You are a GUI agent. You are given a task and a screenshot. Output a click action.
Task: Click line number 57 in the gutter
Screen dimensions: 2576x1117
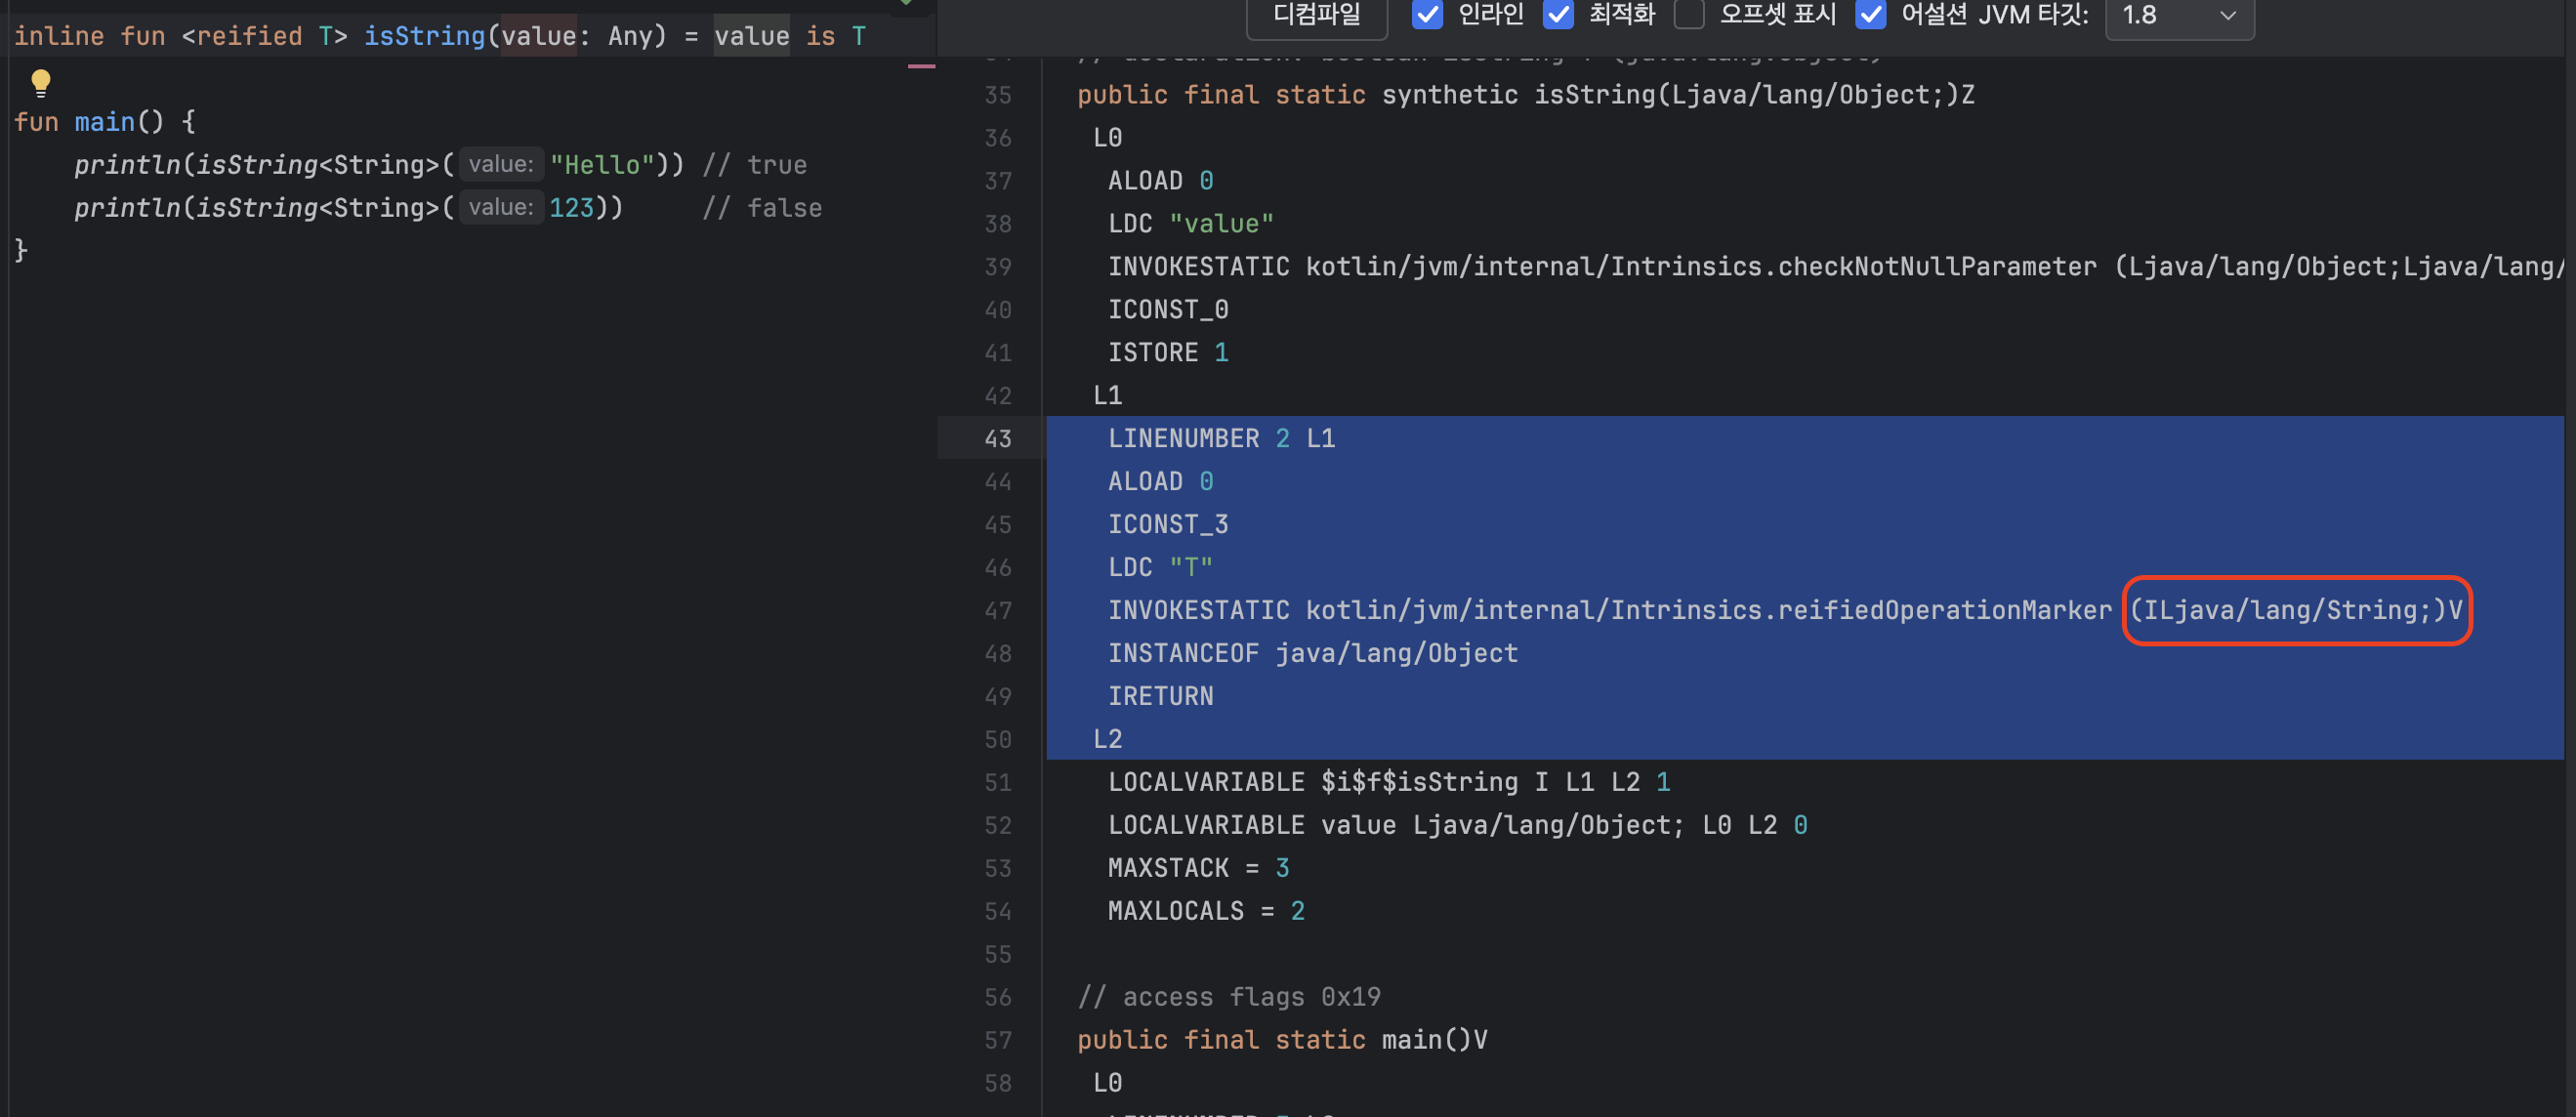[997, 1040]
